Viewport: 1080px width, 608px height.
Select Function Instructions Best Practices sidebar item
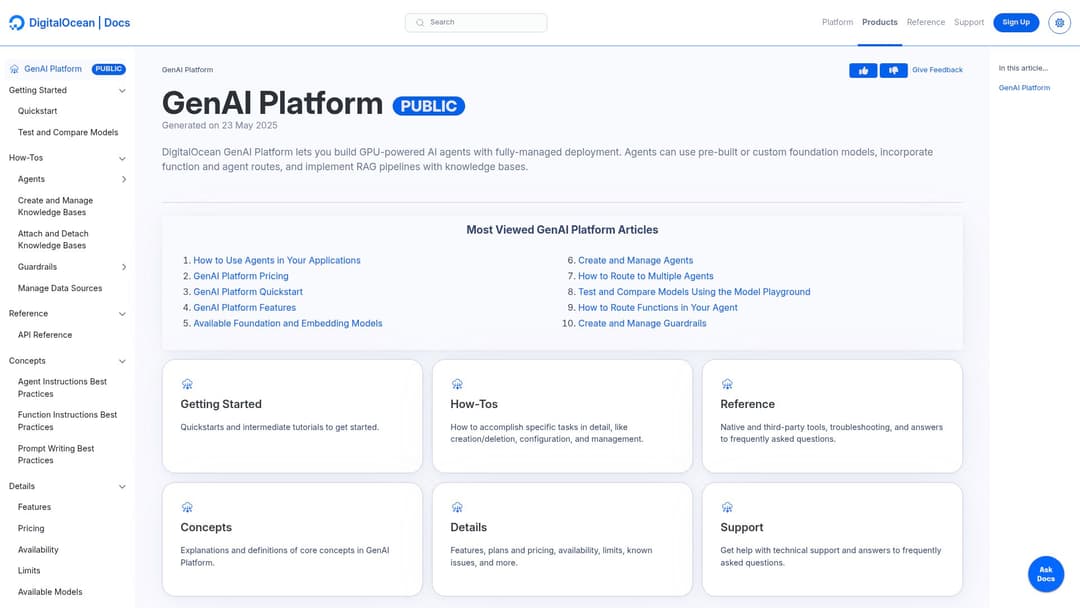click(68, 421)
